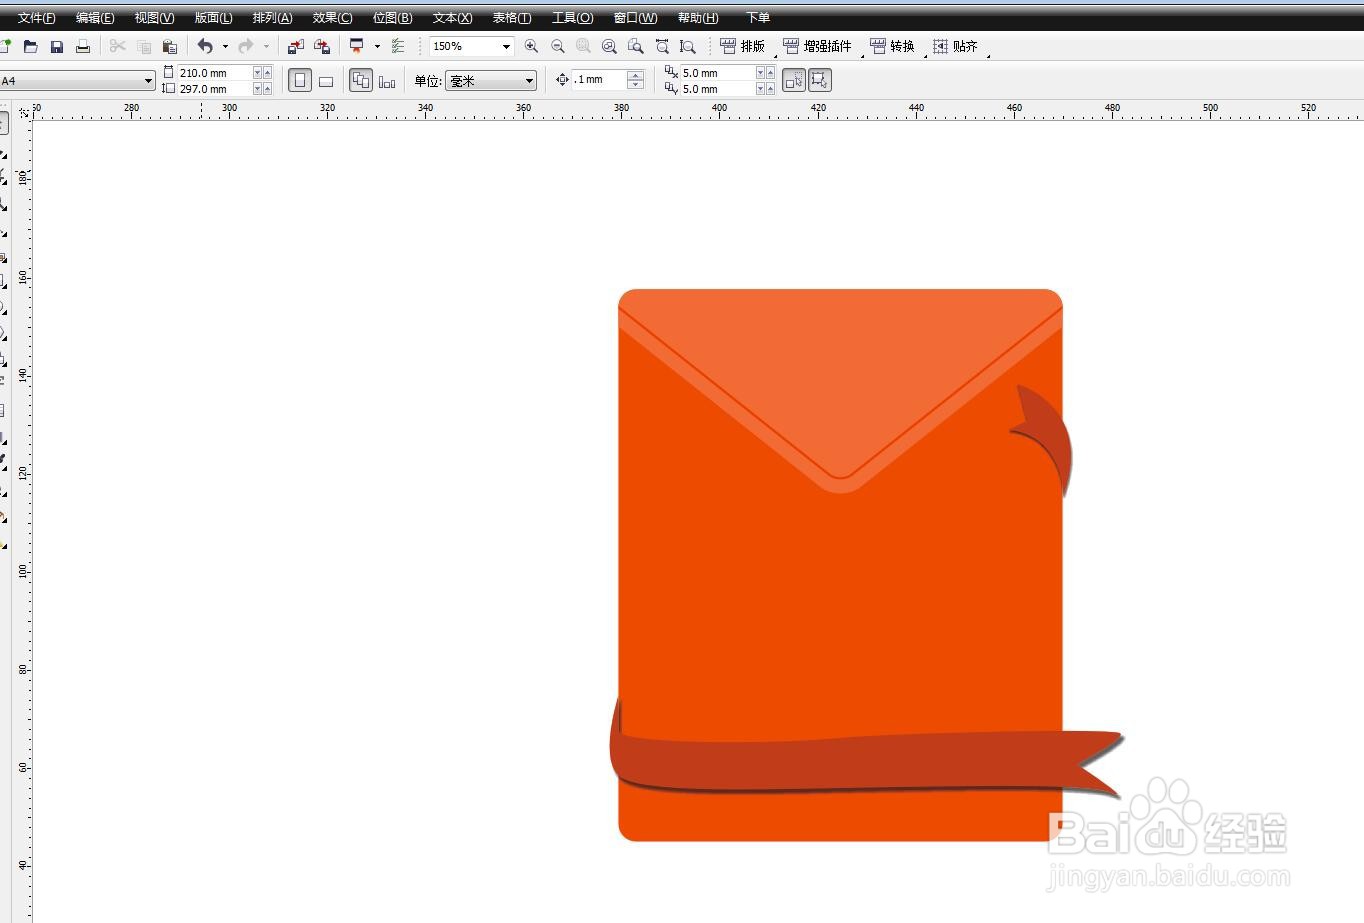
Task: Copy selection using the copy icon
Action: (144, 47)
